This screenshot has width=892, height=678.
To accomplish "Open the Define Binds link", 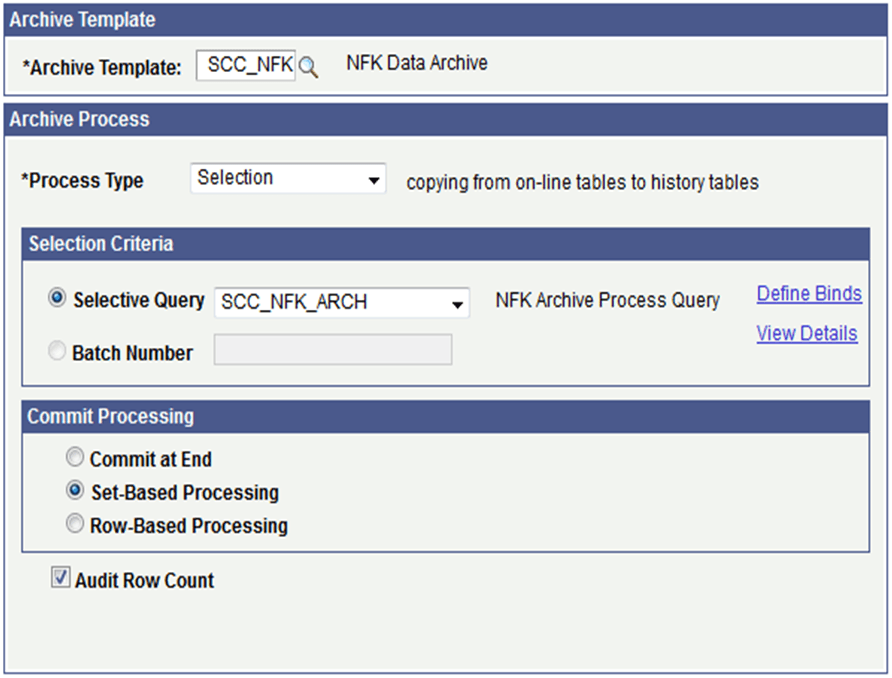I will coord(809,293).
